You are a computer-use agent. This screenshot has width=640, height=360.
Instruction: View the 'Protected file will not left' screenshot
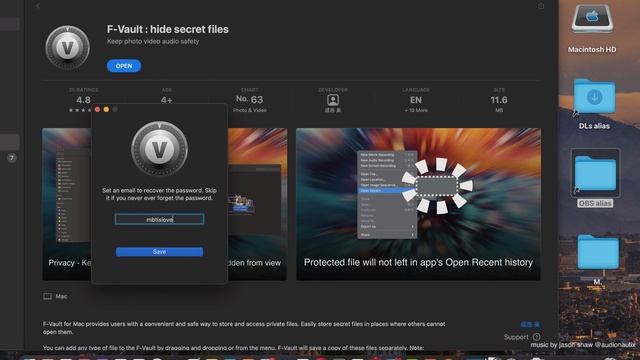point(418,204)
